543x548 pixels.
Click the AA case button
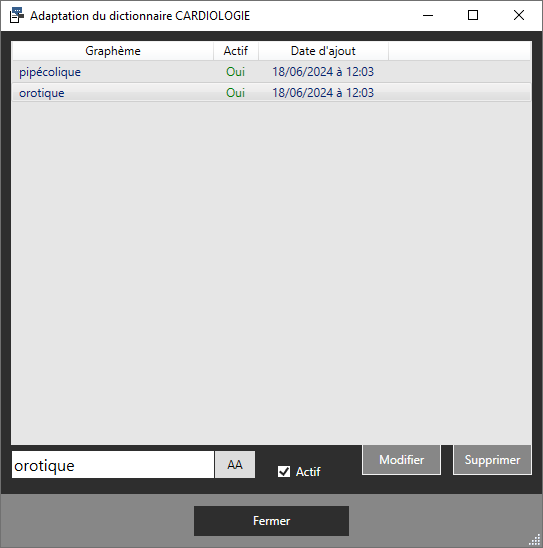[235, 464]
